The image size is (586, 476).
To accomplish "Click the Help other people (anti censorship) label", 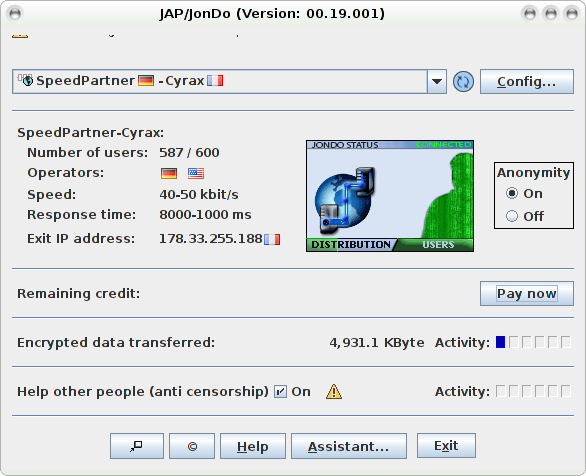I will (143, 392).
